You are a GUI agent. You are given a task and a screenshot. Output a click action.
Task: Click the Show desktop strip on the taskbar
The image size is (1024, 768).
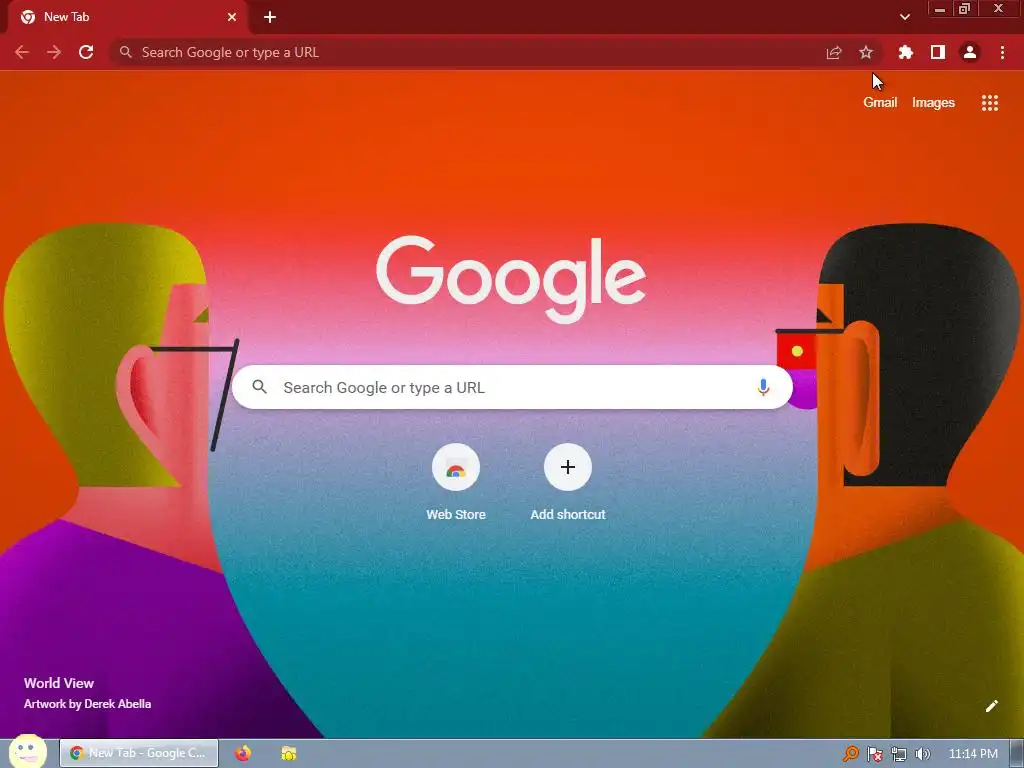click(1016, 754)
